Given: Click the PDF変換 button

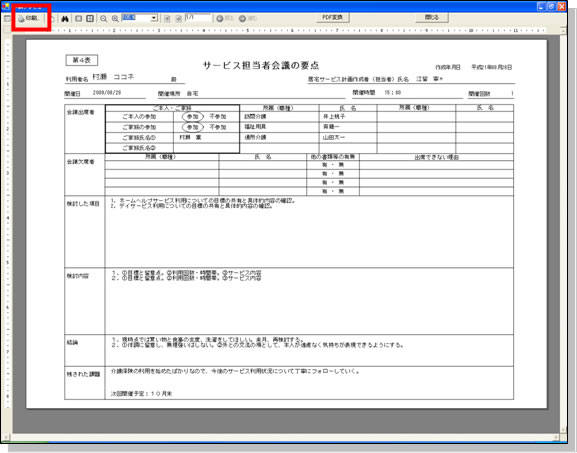Looking at the screenshot, I should tap(333, 18).
